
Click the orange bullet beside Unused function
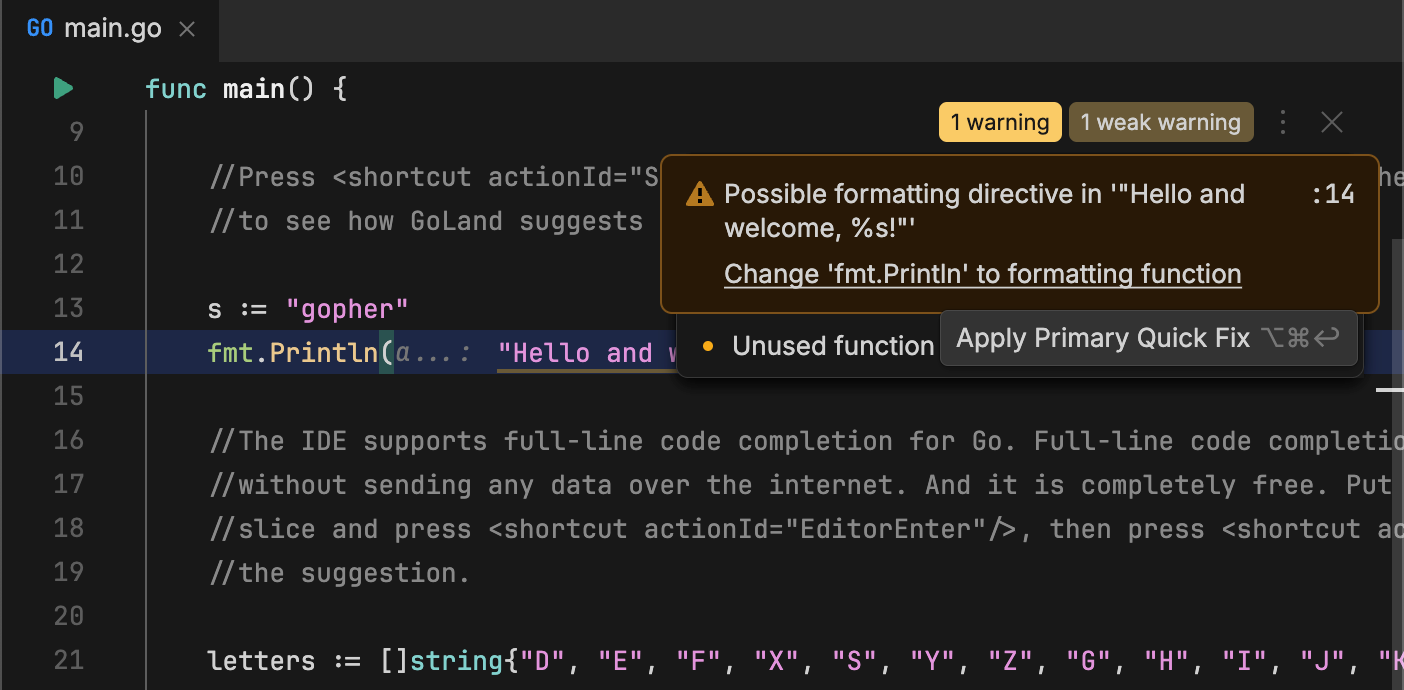[x=708, y=346]
